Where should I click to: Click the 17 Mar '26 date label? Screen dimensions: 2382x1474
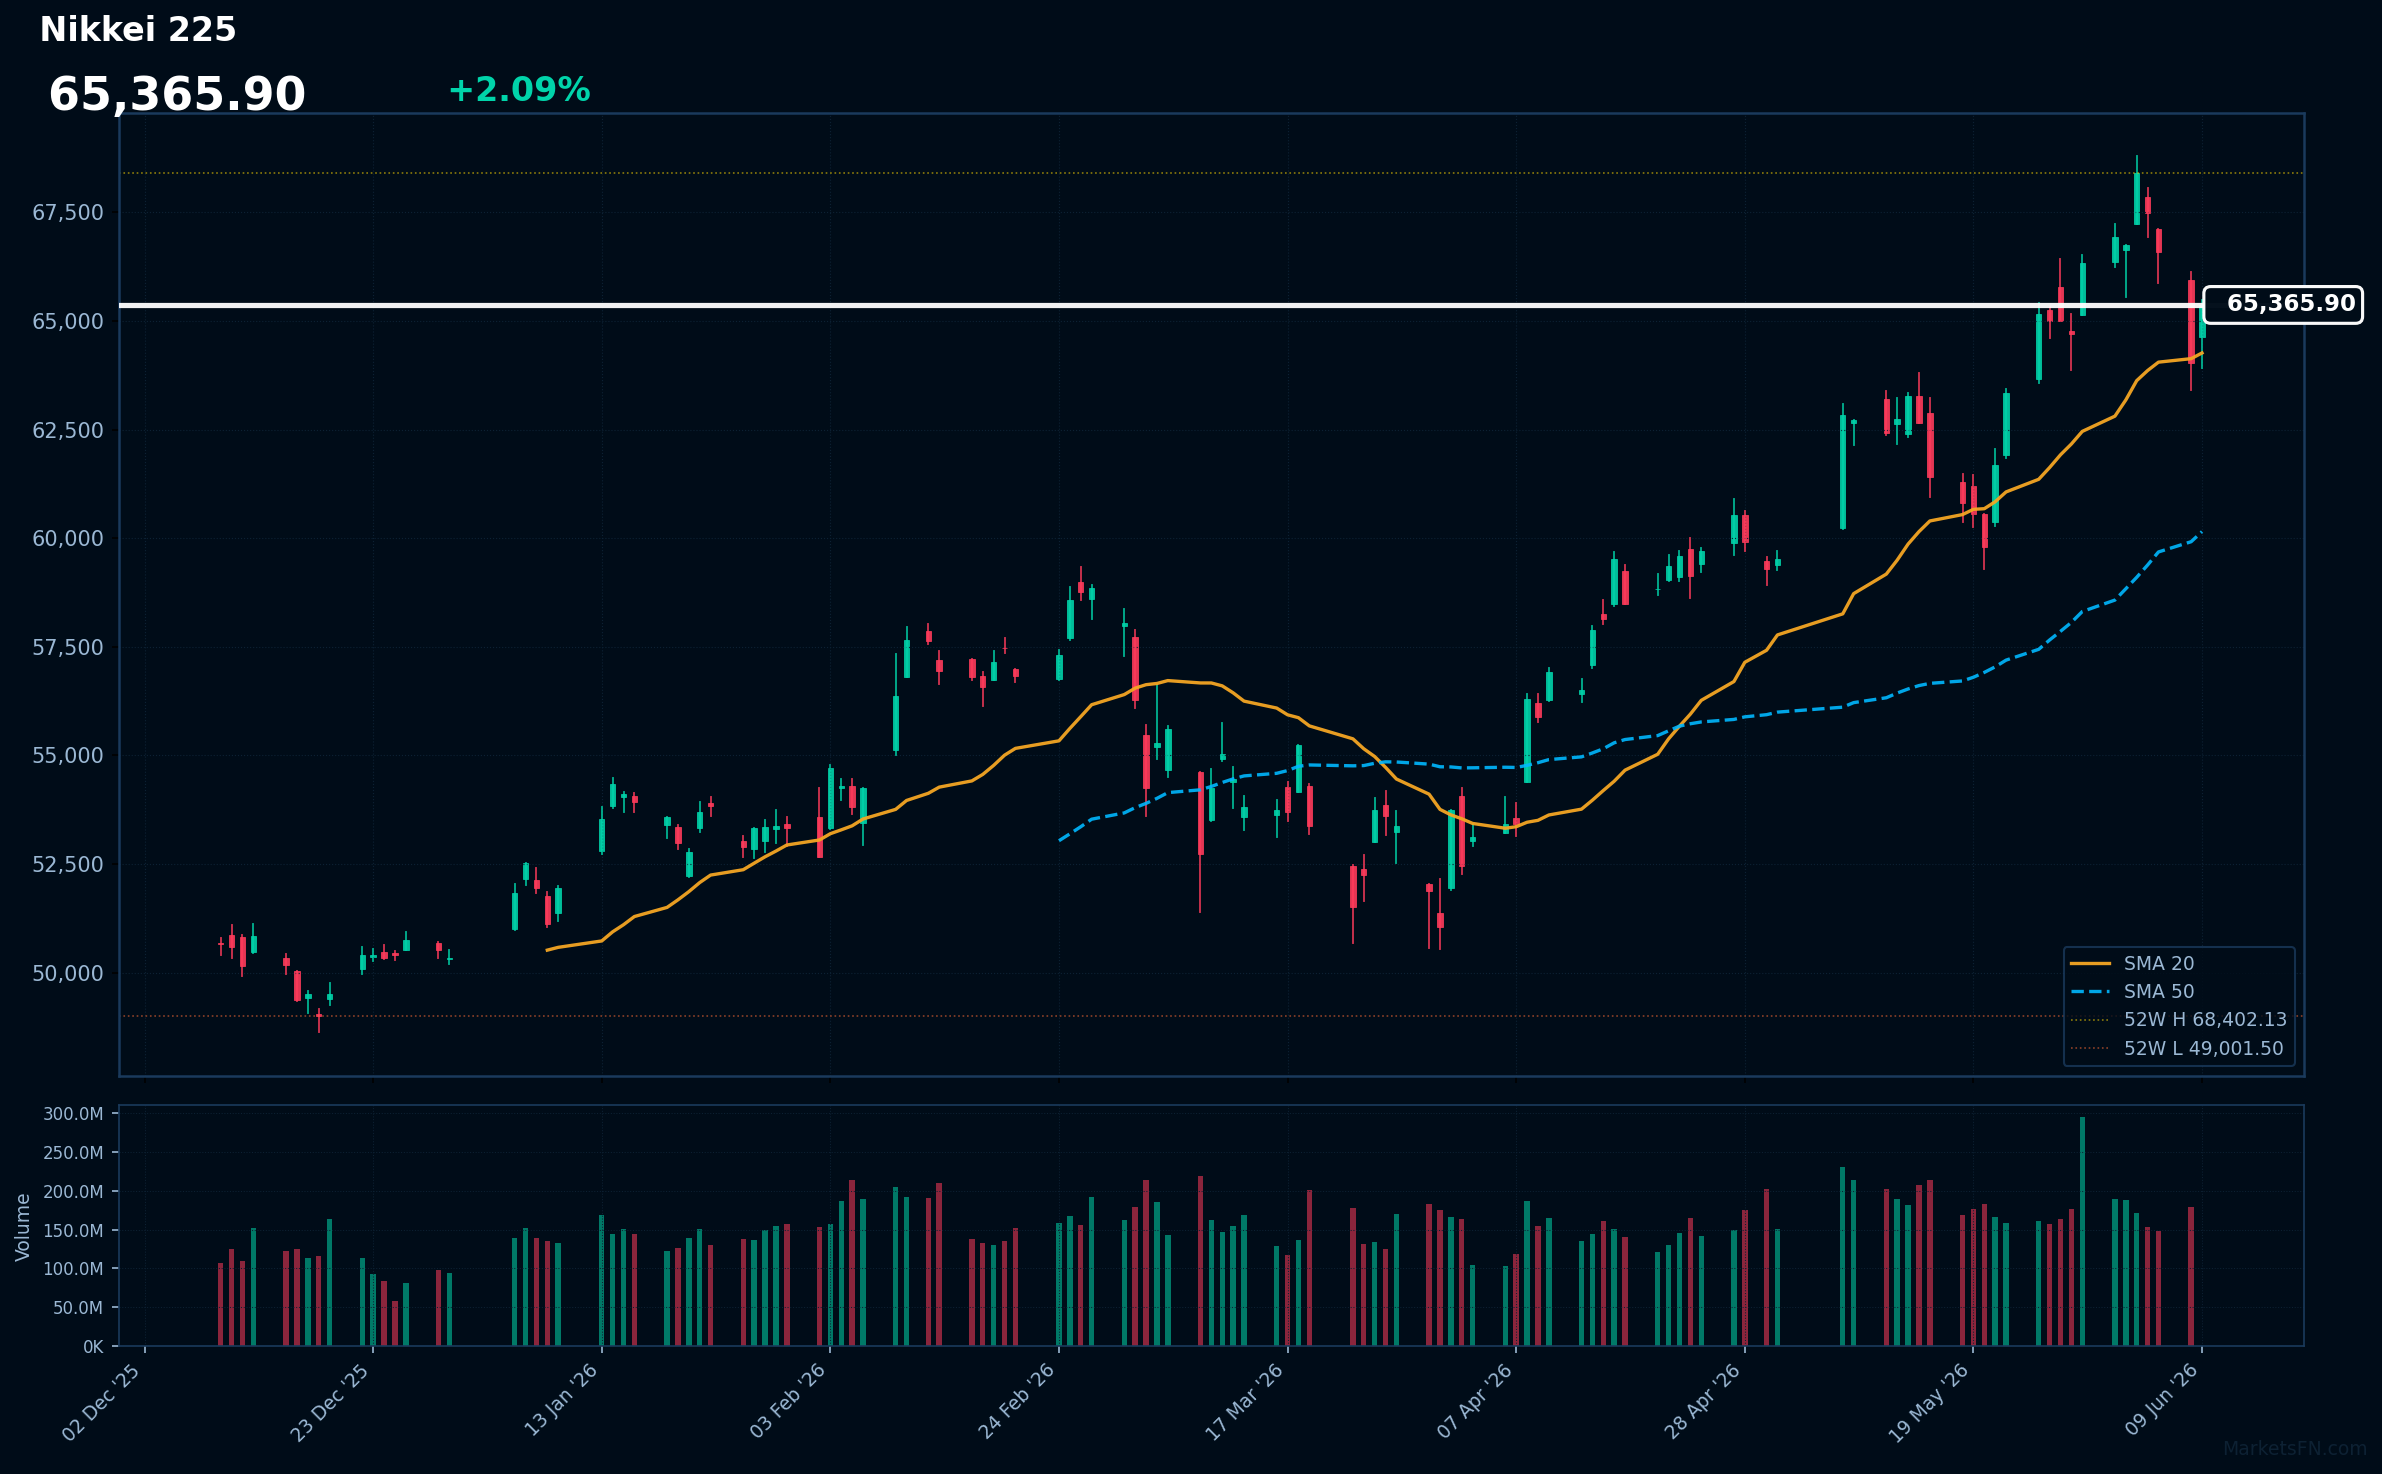1244,1401
